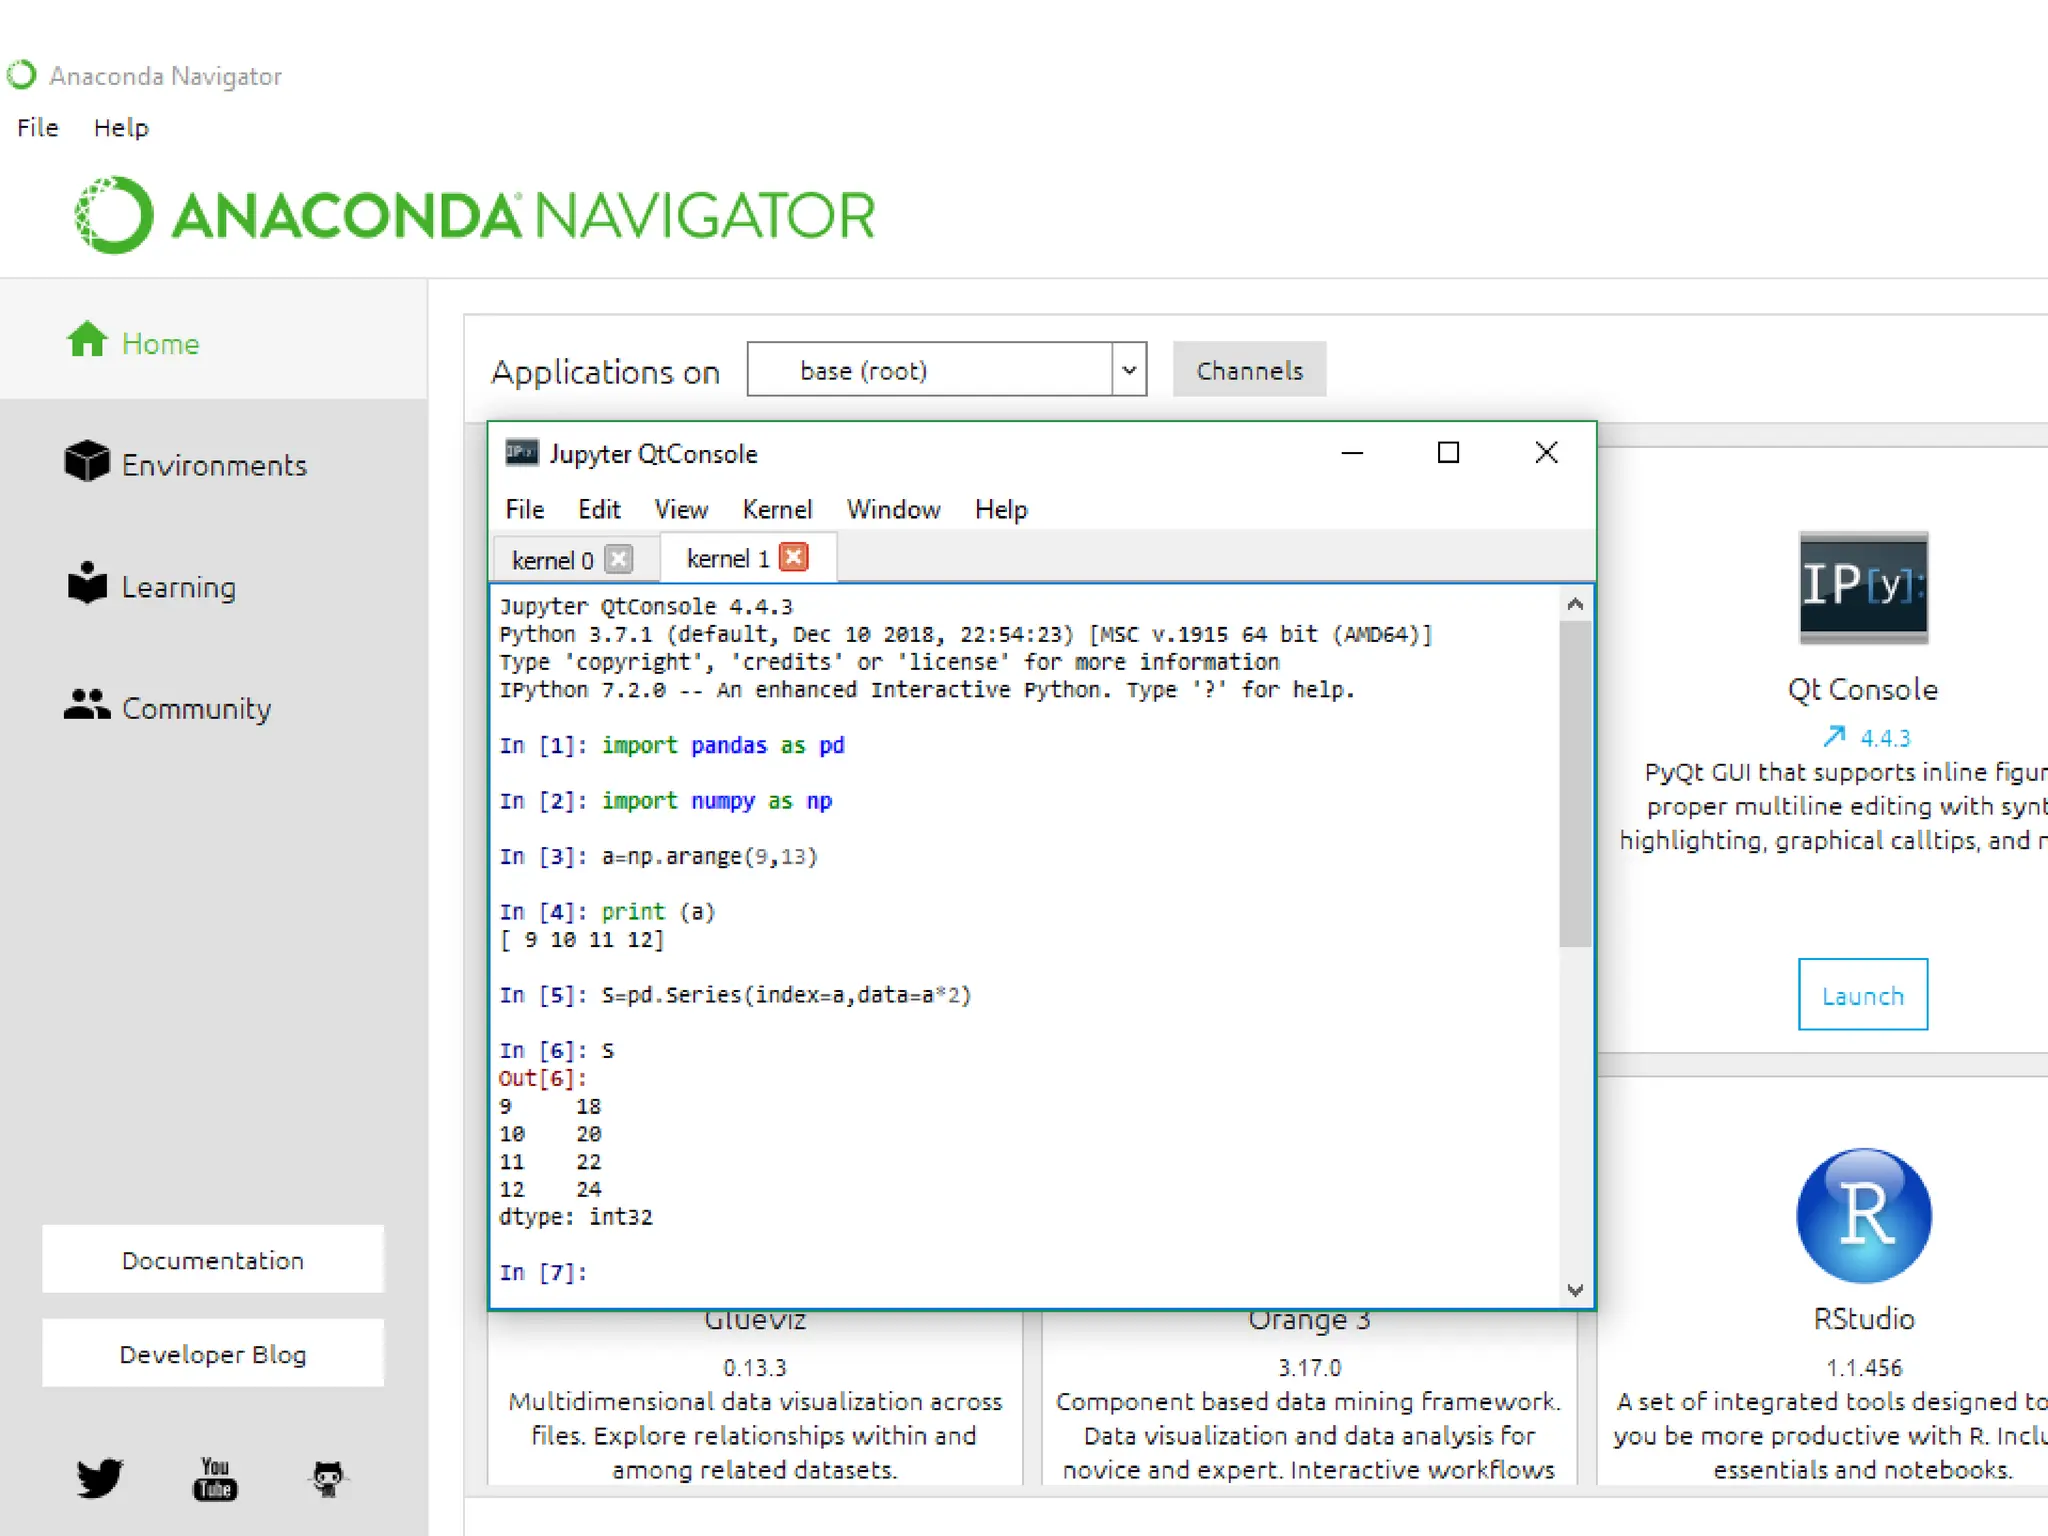Click the Orange 3 version 3.17.0 text
Screen dimensions: 2048x1536
[x=1309, y=1367]
